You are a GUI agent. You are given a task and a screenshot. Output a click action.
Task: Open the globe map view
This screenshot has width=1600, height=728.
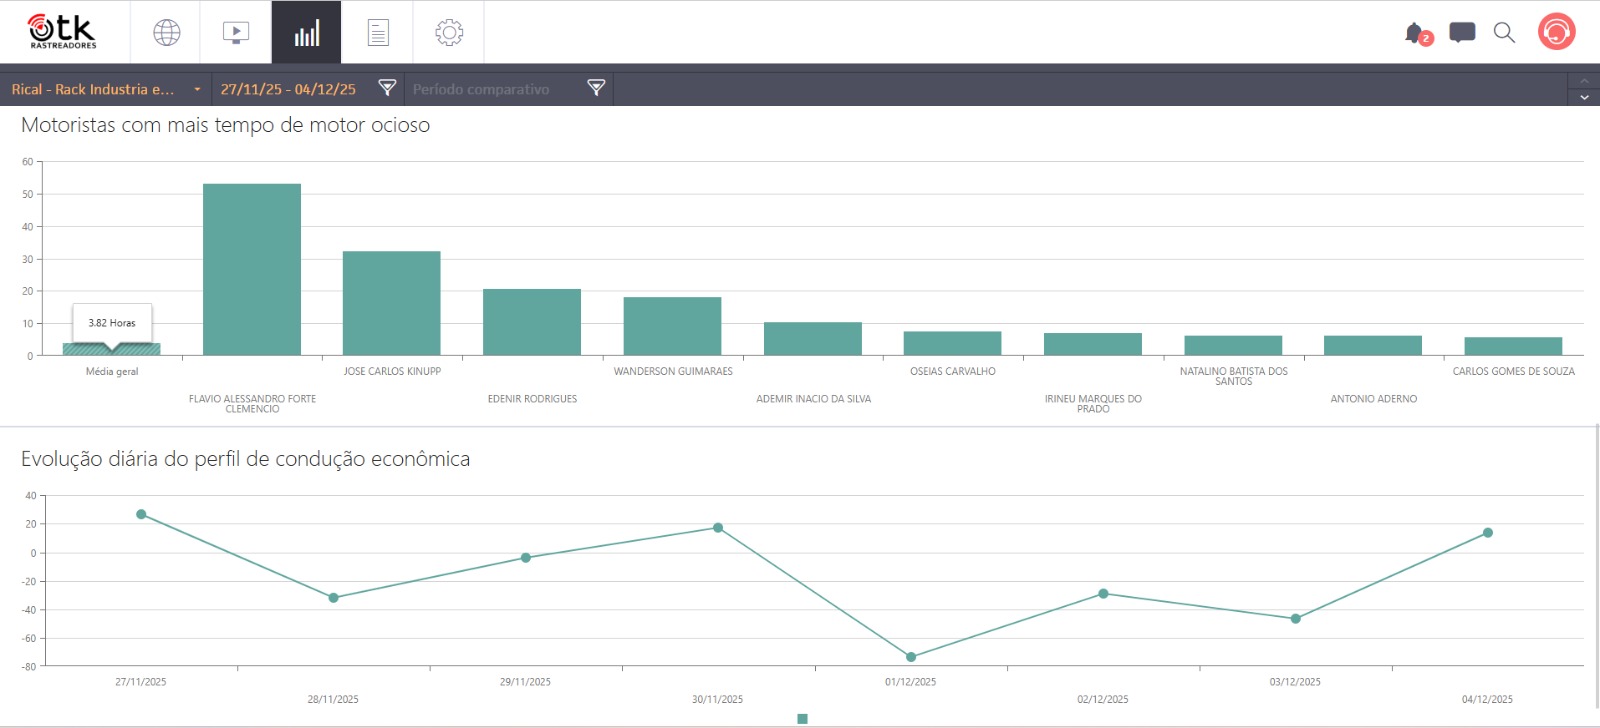pos(166,33)
